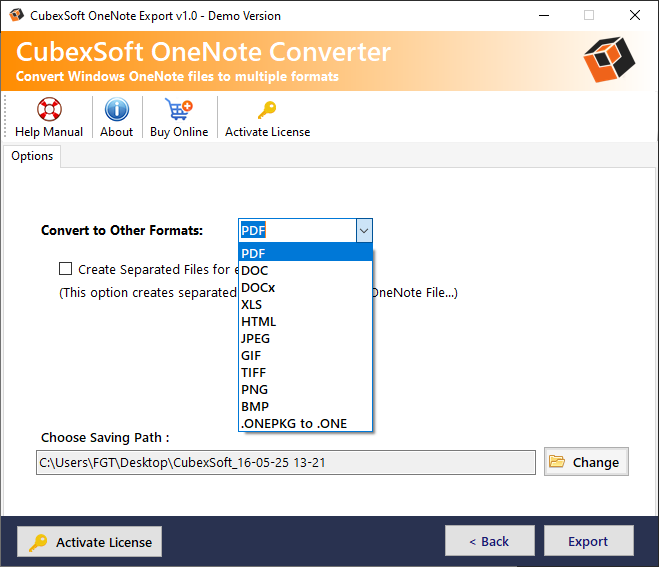
Task: Collapse the format dropdown using its arrow
Action: point(363,231)
